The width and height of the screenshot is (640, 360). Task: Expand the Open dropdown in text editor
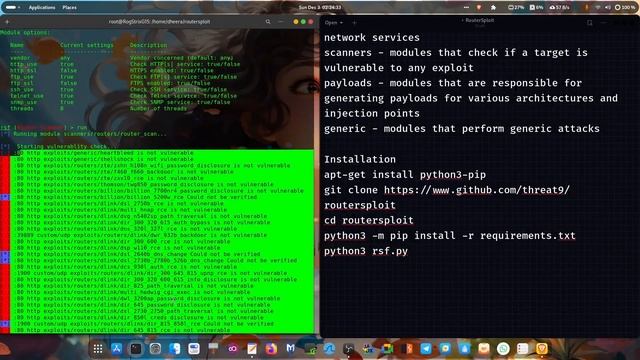pos(333,23)
